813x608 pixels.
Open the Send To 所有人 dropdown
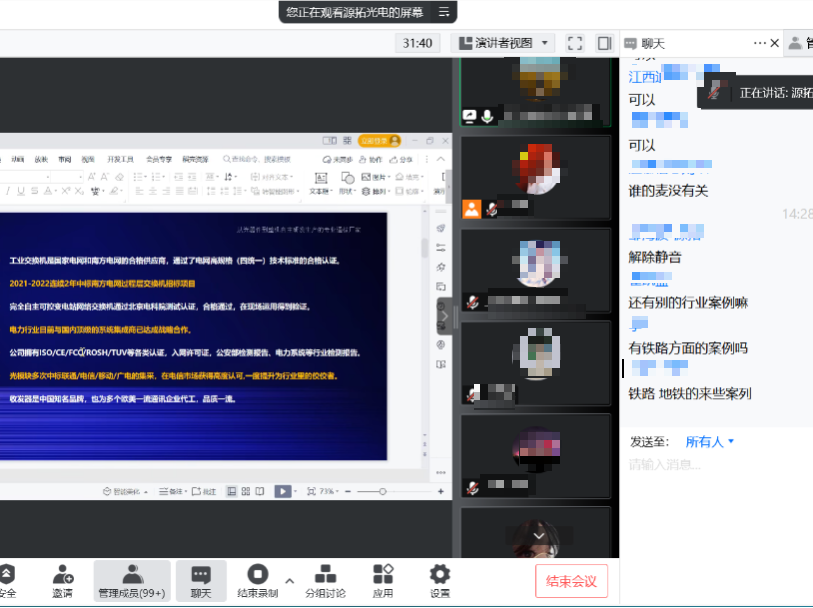710,441
